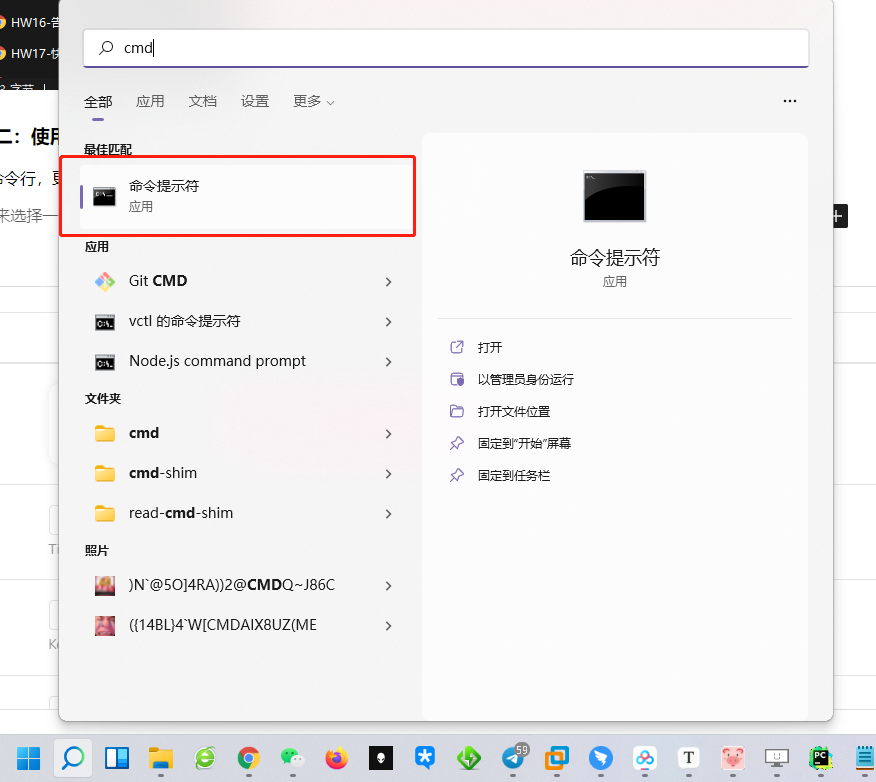Open PyCharm from the taskbar

(x=821, y=758)
